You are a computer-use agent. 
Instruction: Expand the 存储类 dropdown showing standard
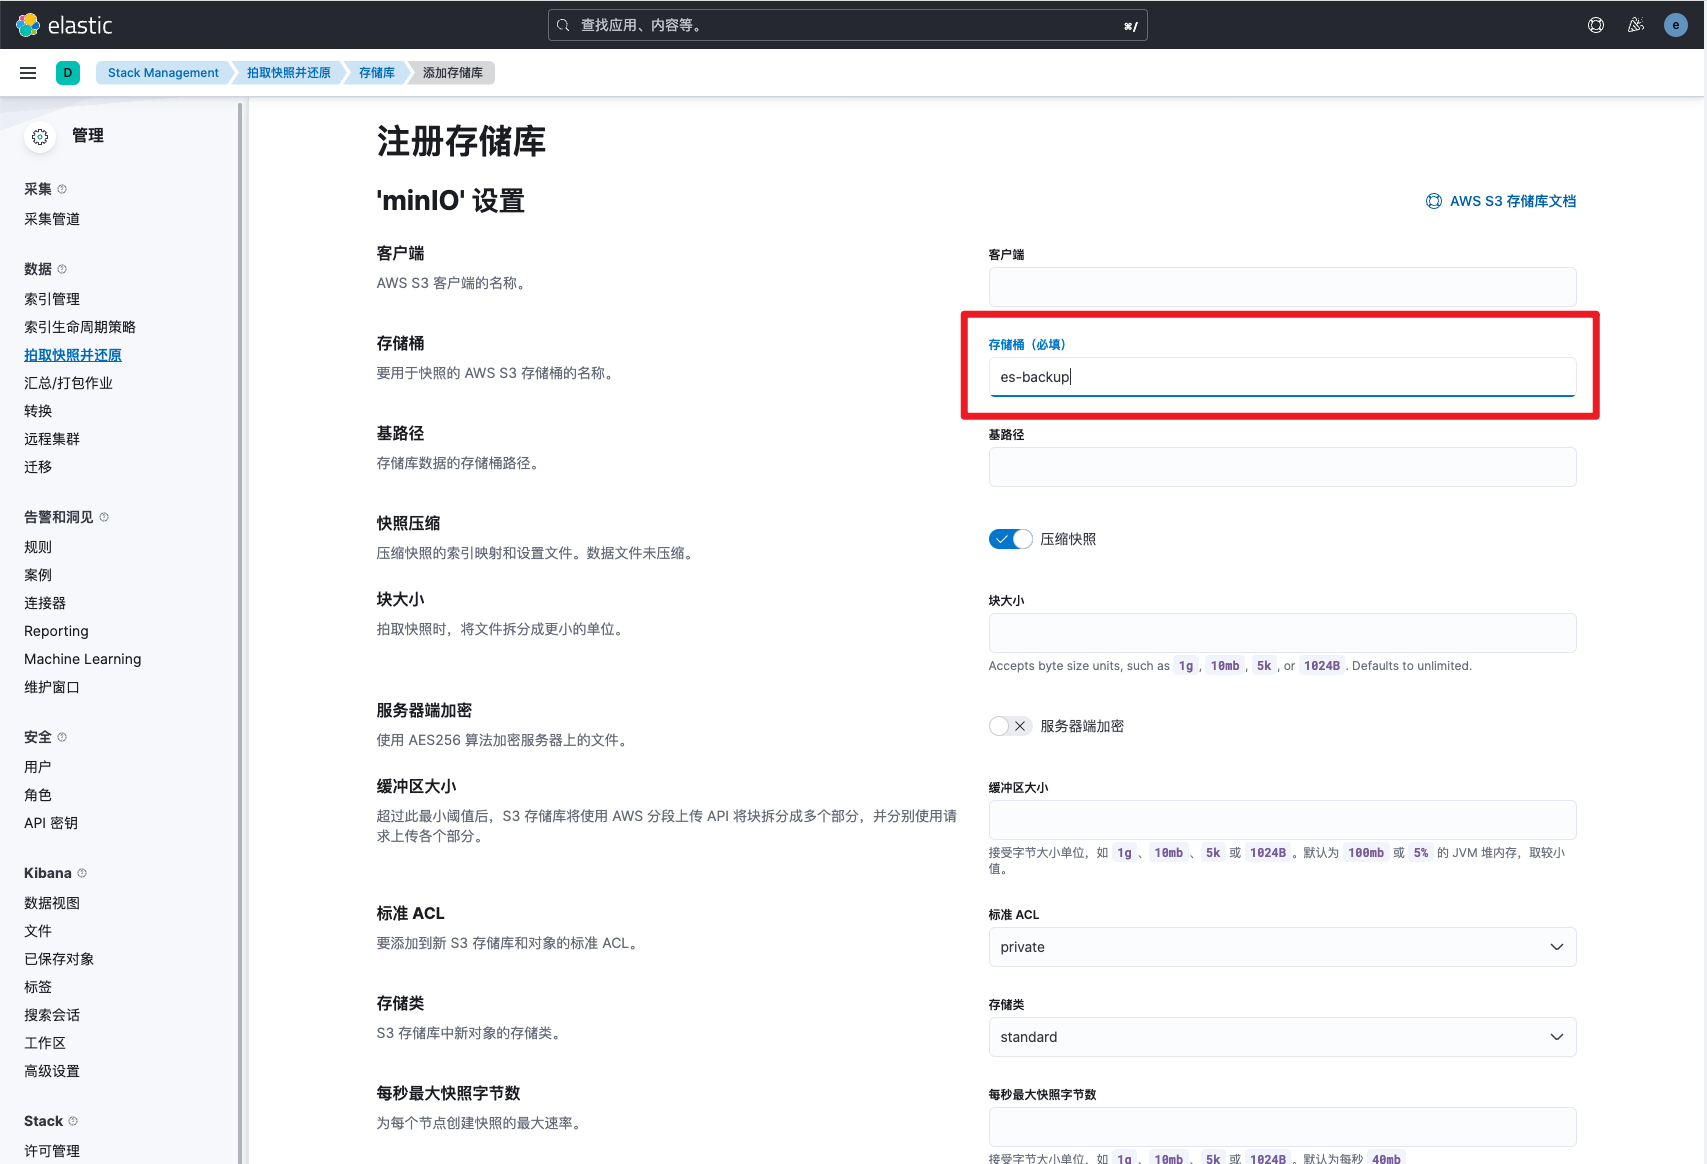[1282, 1037]
